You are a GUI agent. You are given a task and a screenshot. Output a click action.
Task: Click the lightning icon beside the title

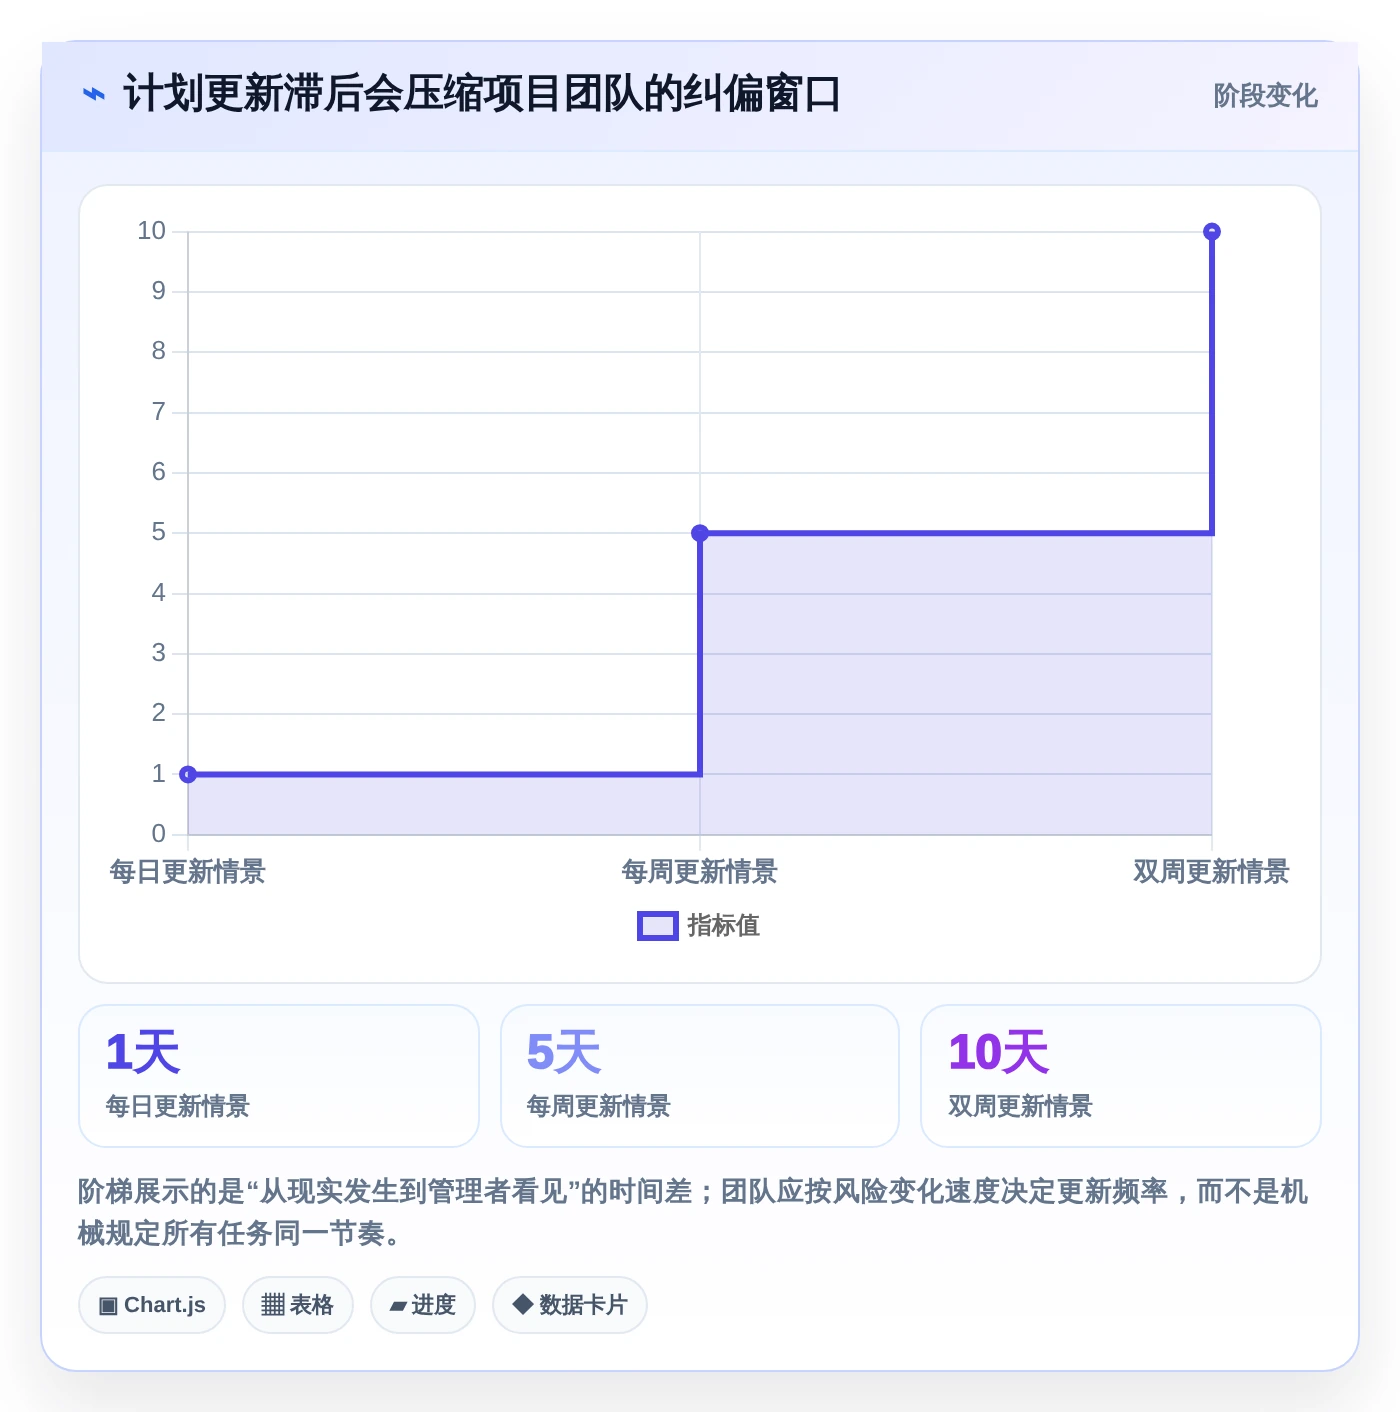click(93, 95)
